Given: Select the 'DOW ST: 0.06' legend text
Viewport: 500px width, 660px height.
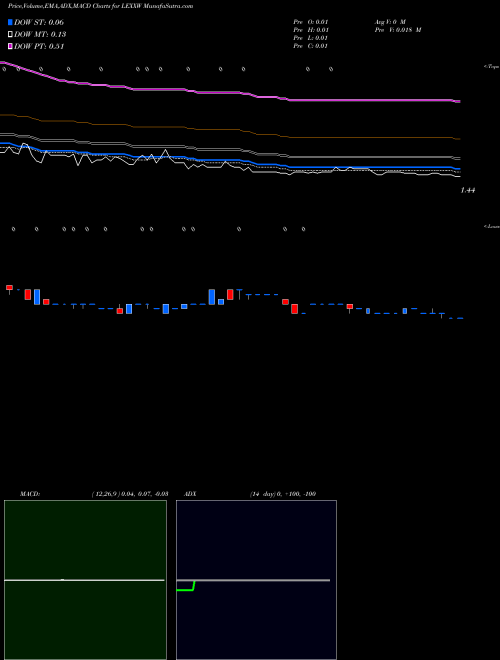Looking at the screenshot, I should coord(39,22).
